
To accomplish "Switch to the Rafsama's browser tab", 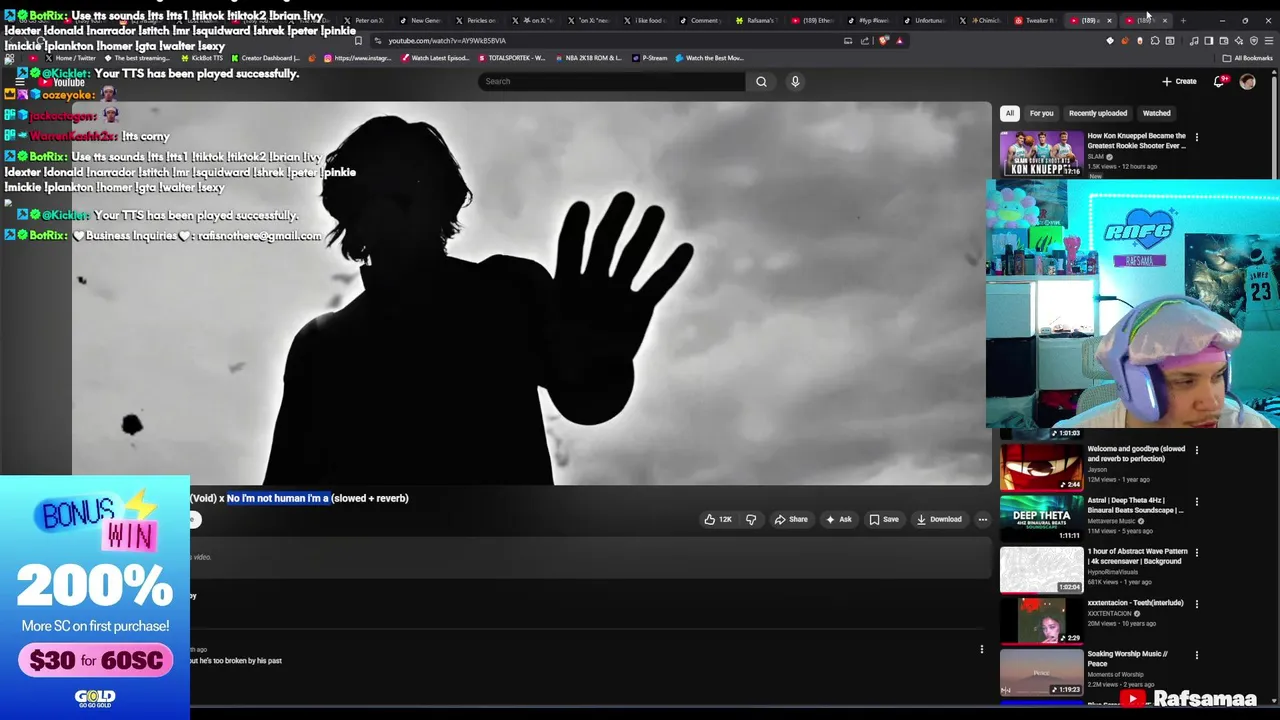I will tap(754, 20).
